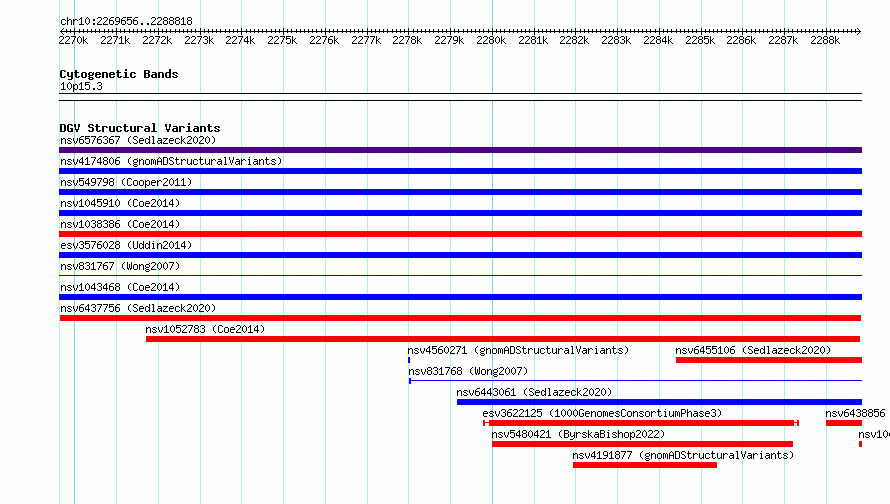This screenshot has width=890, height=504.
Task: Click the thin blue line under nsv831767
Action: coord(460,276)
